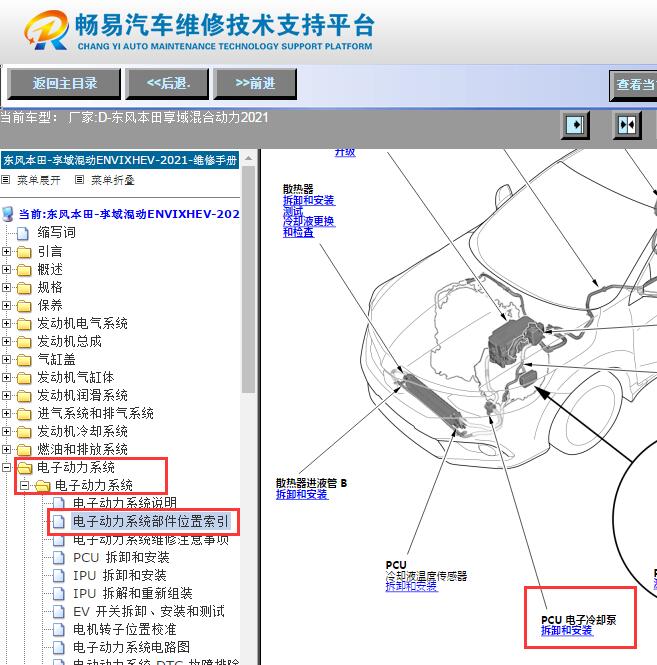
Task: Expand the 进气系统和排气系统 folder
Action: (x=6, y=414)
